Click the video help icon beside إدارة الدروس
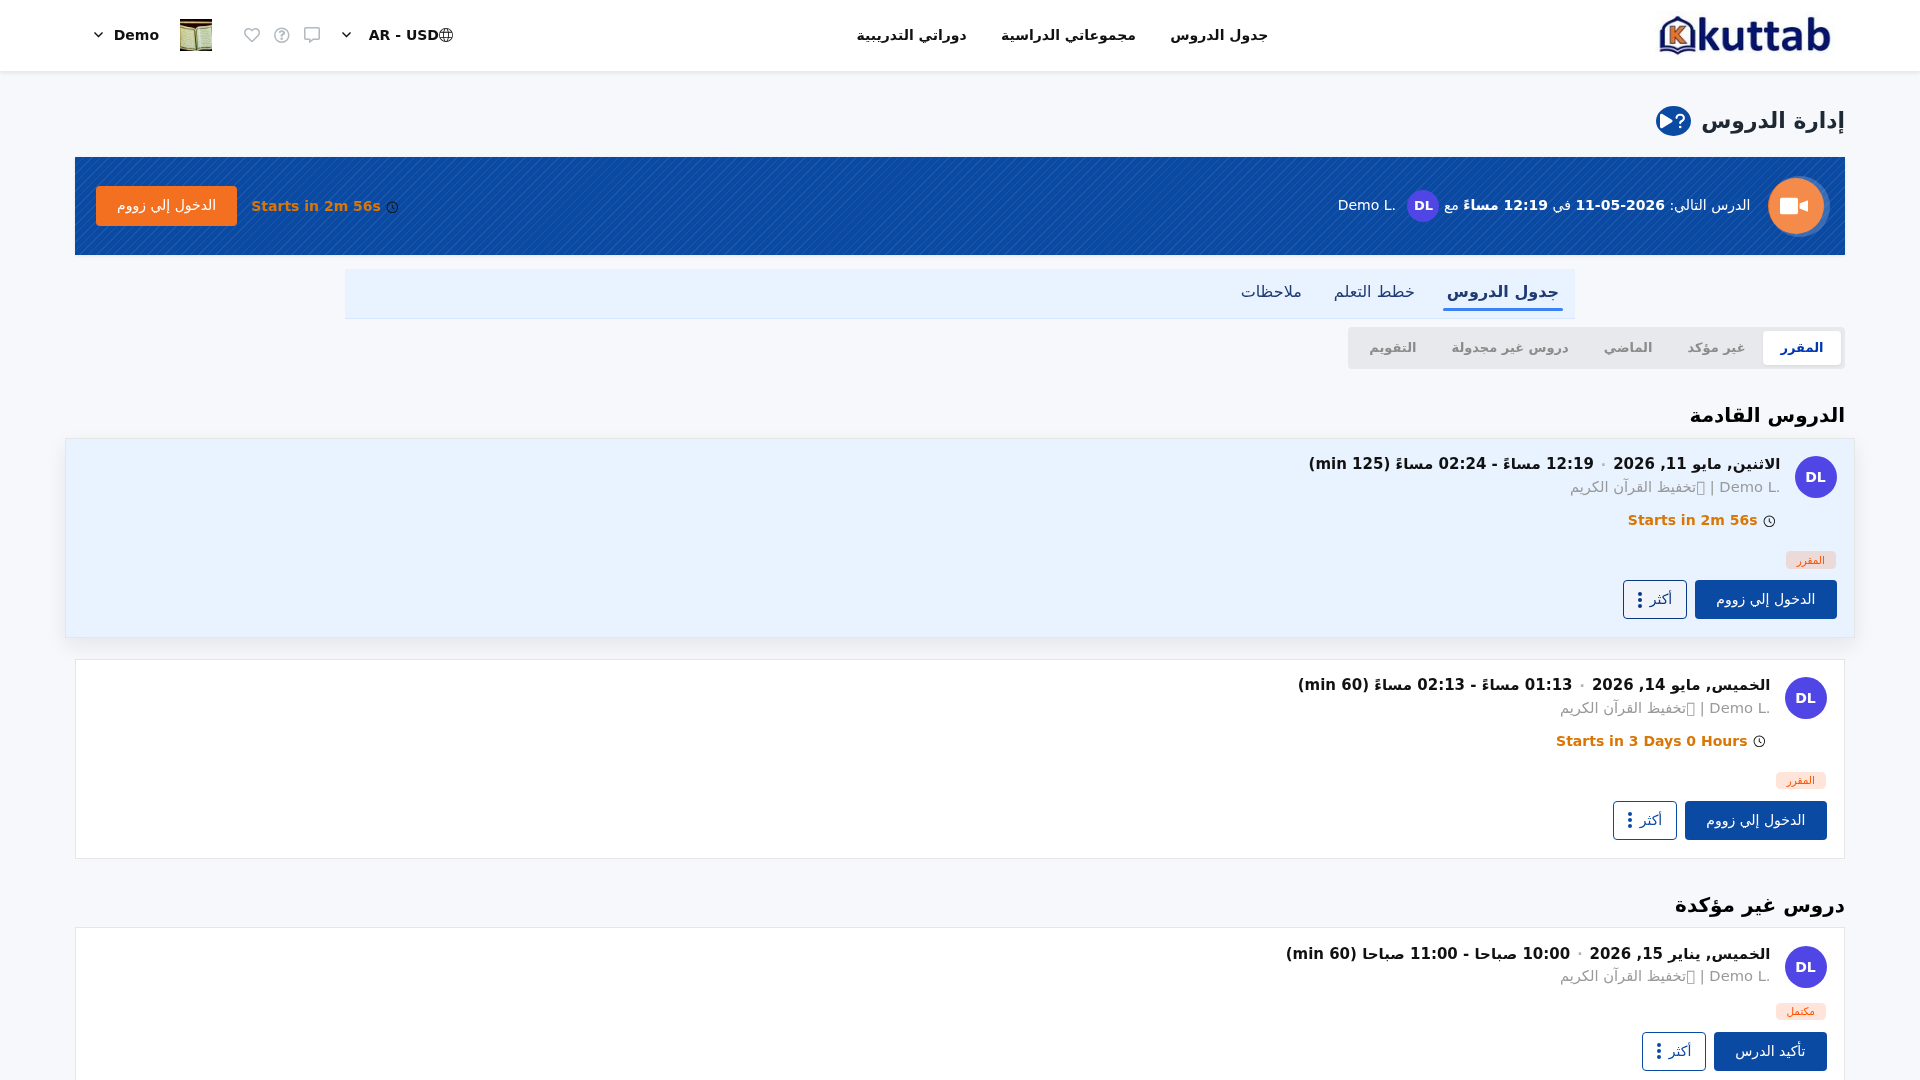 (x=1673, y=121)
